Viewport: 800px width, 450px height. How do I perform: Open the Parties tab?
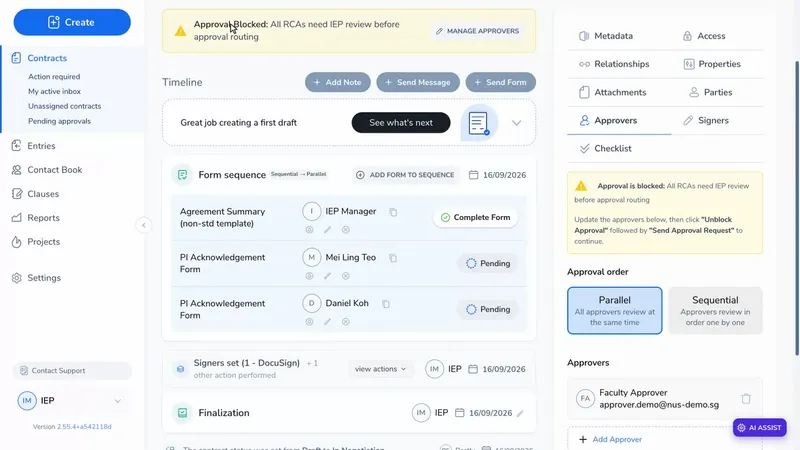pyautogui.click(x=711, y=92)
